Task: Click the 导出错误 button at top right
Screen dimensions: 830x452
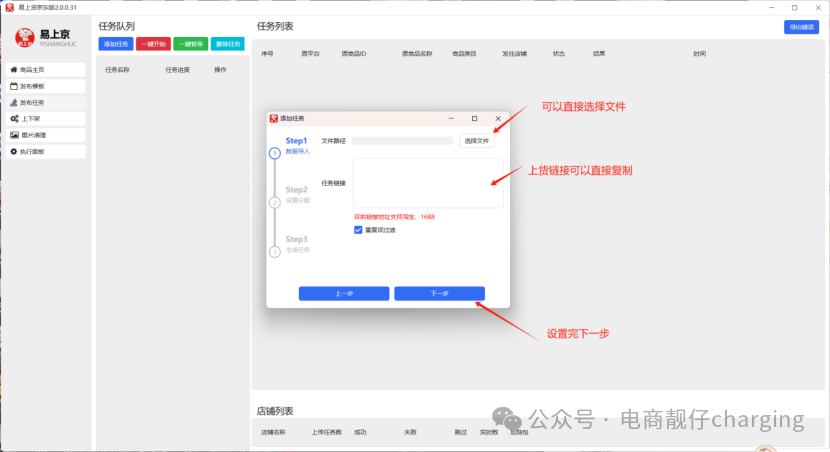Action: click(x=801, y=27)
